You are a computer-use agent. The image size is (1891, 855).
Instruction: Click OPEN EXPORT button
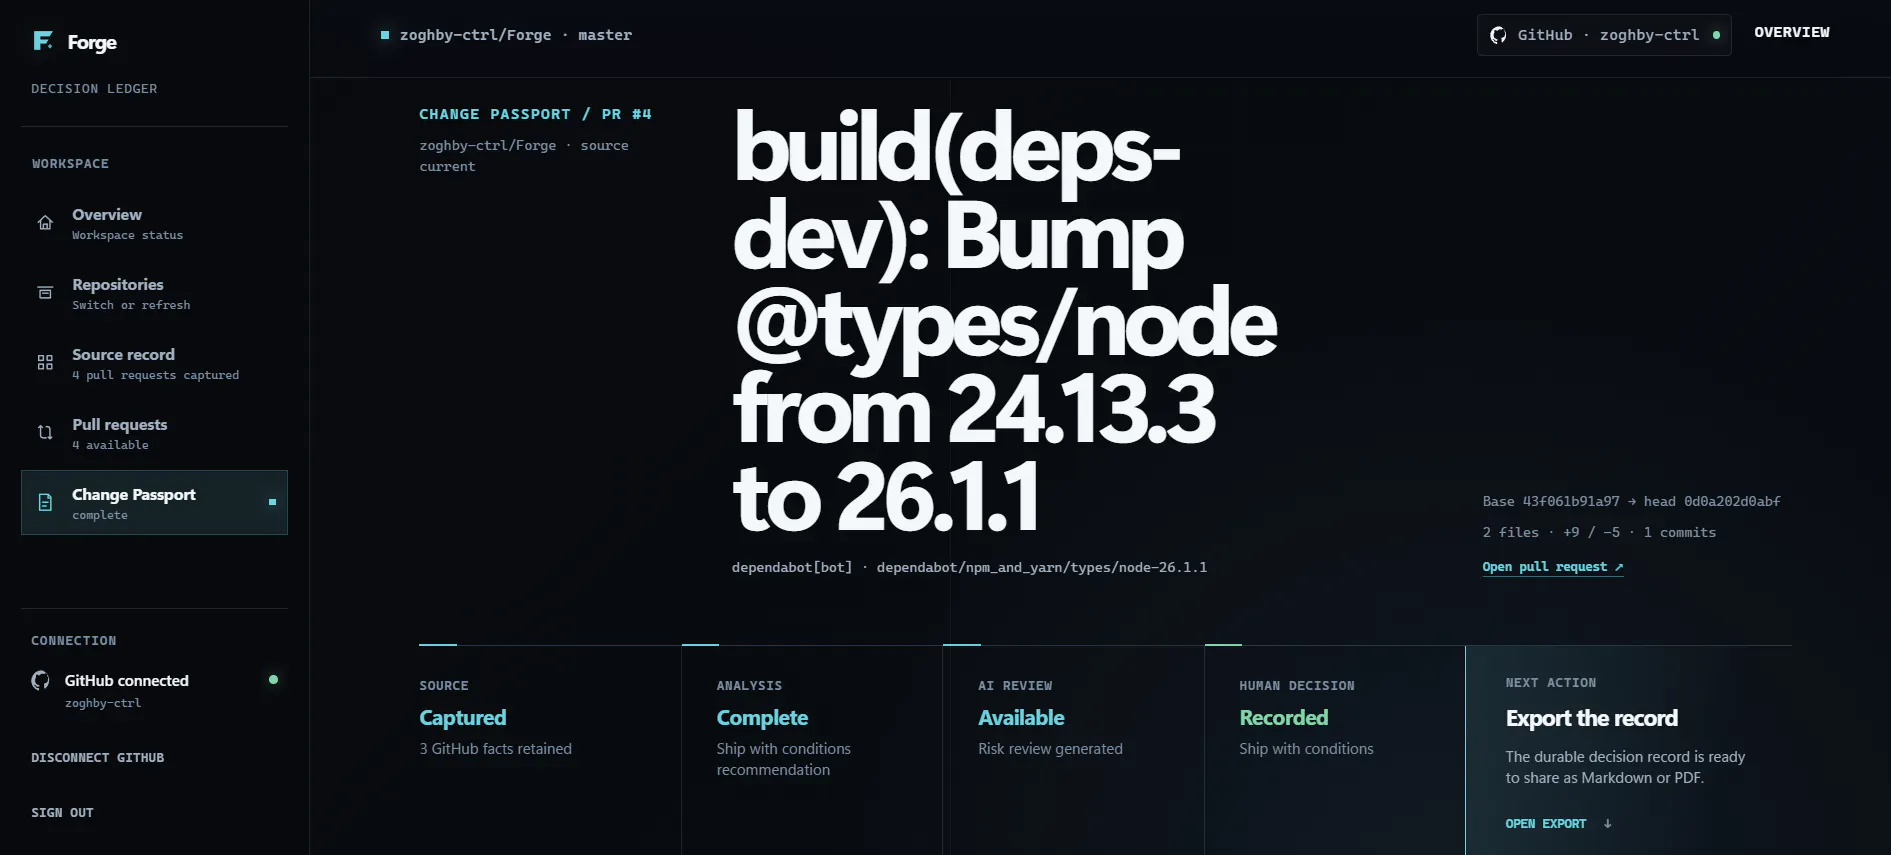(x=1558, y=824)
